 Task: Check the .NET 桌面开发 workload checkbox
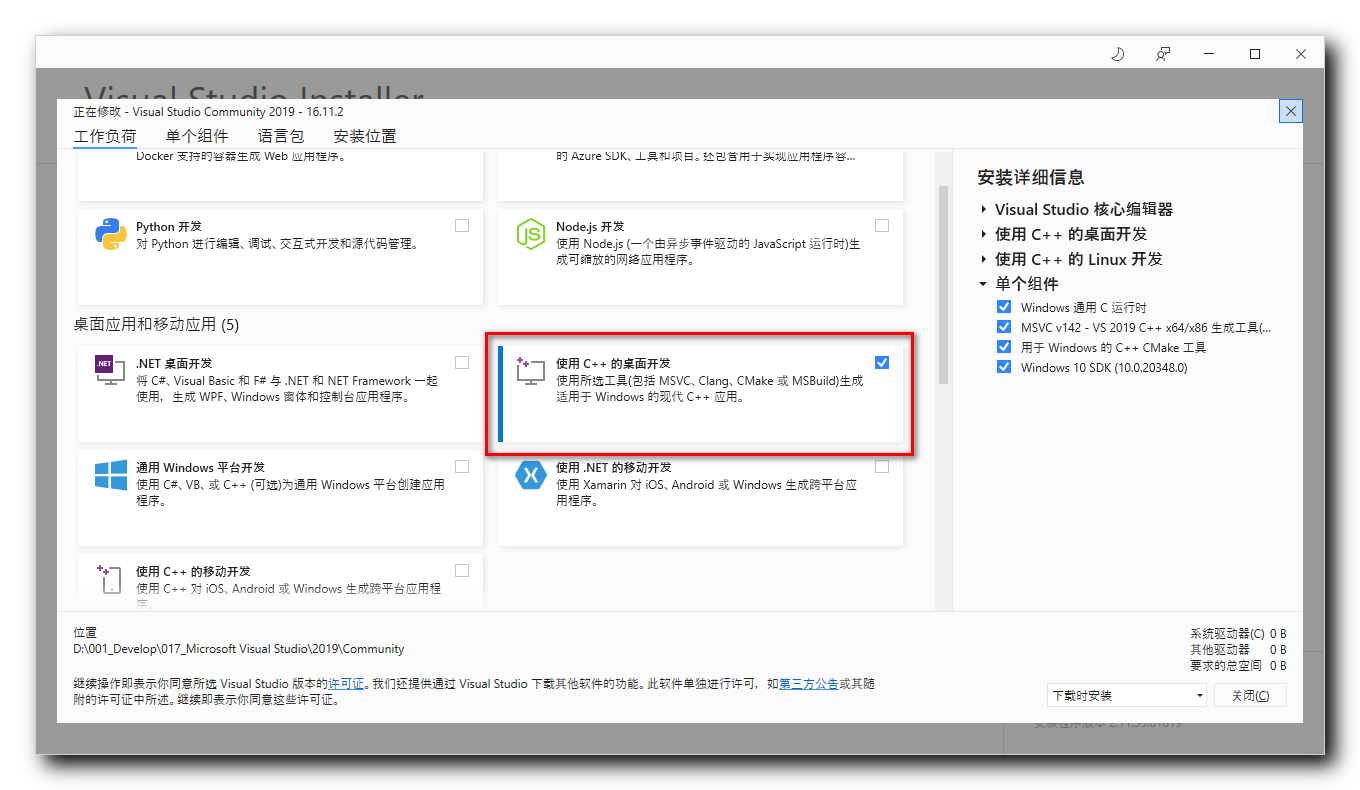tap(462, 362)
